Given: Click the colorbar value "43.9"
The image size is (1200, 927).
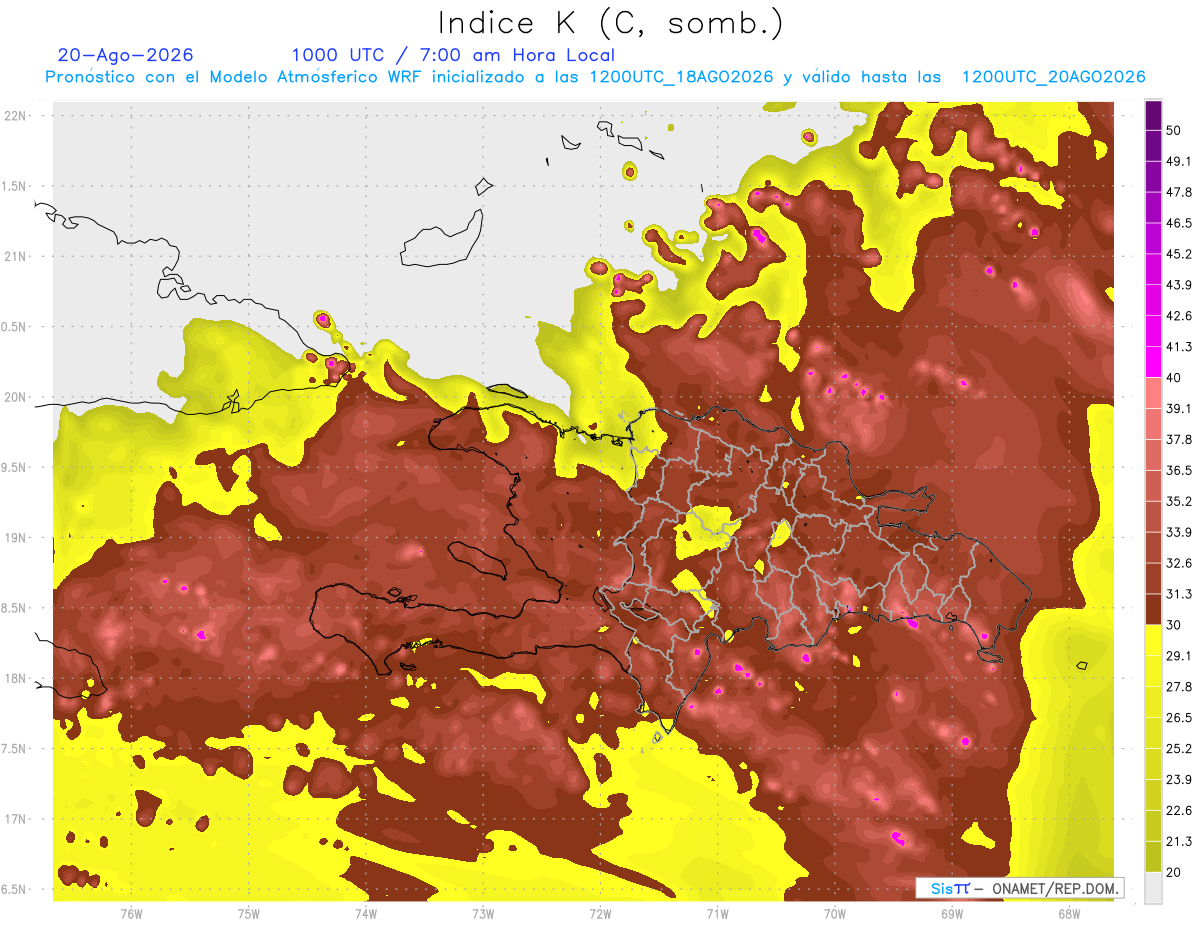Looking at the screenshot, I should coord(1178,285).
